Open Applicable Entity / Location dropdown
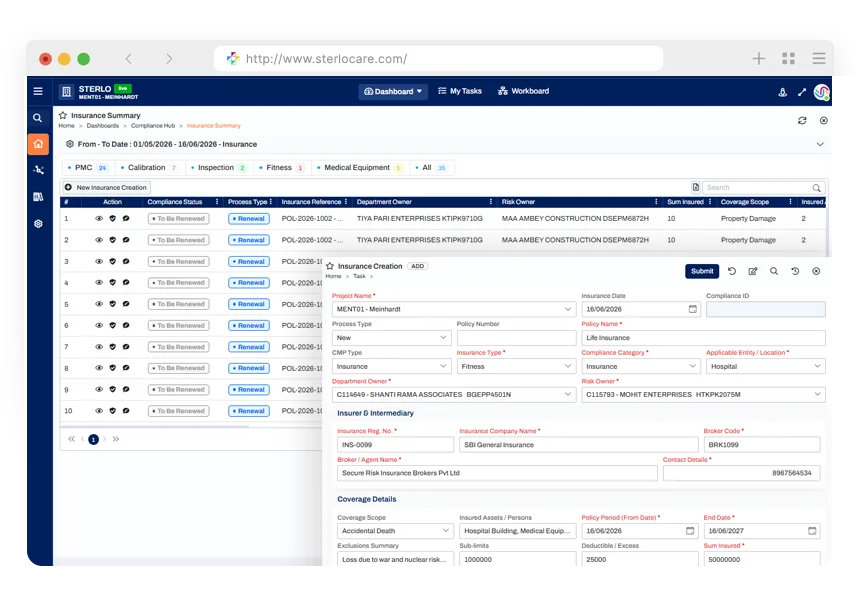 tap(766, 366)
